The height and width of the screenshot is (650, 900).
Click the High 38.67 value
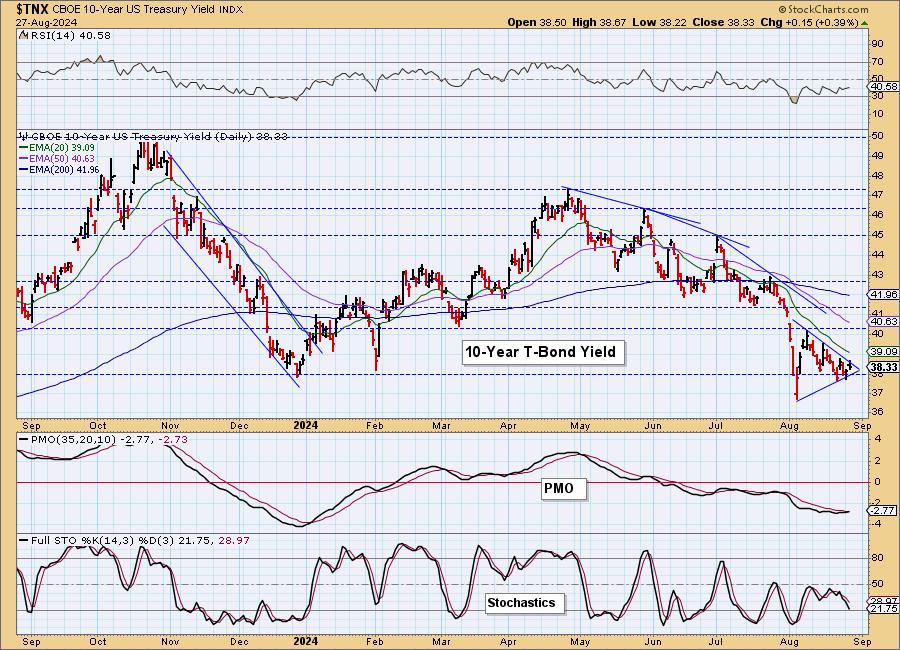point(599,22)
